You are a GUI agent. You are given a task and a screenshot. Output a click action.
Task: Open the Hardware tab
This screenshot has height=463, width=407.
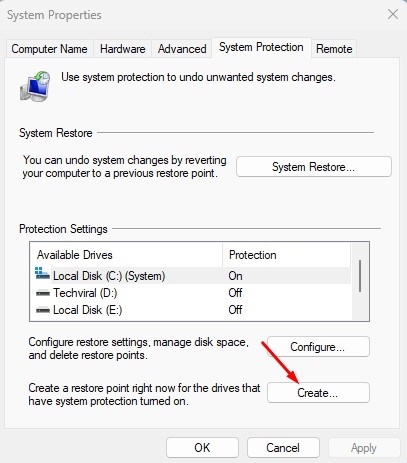pos(122,49)
